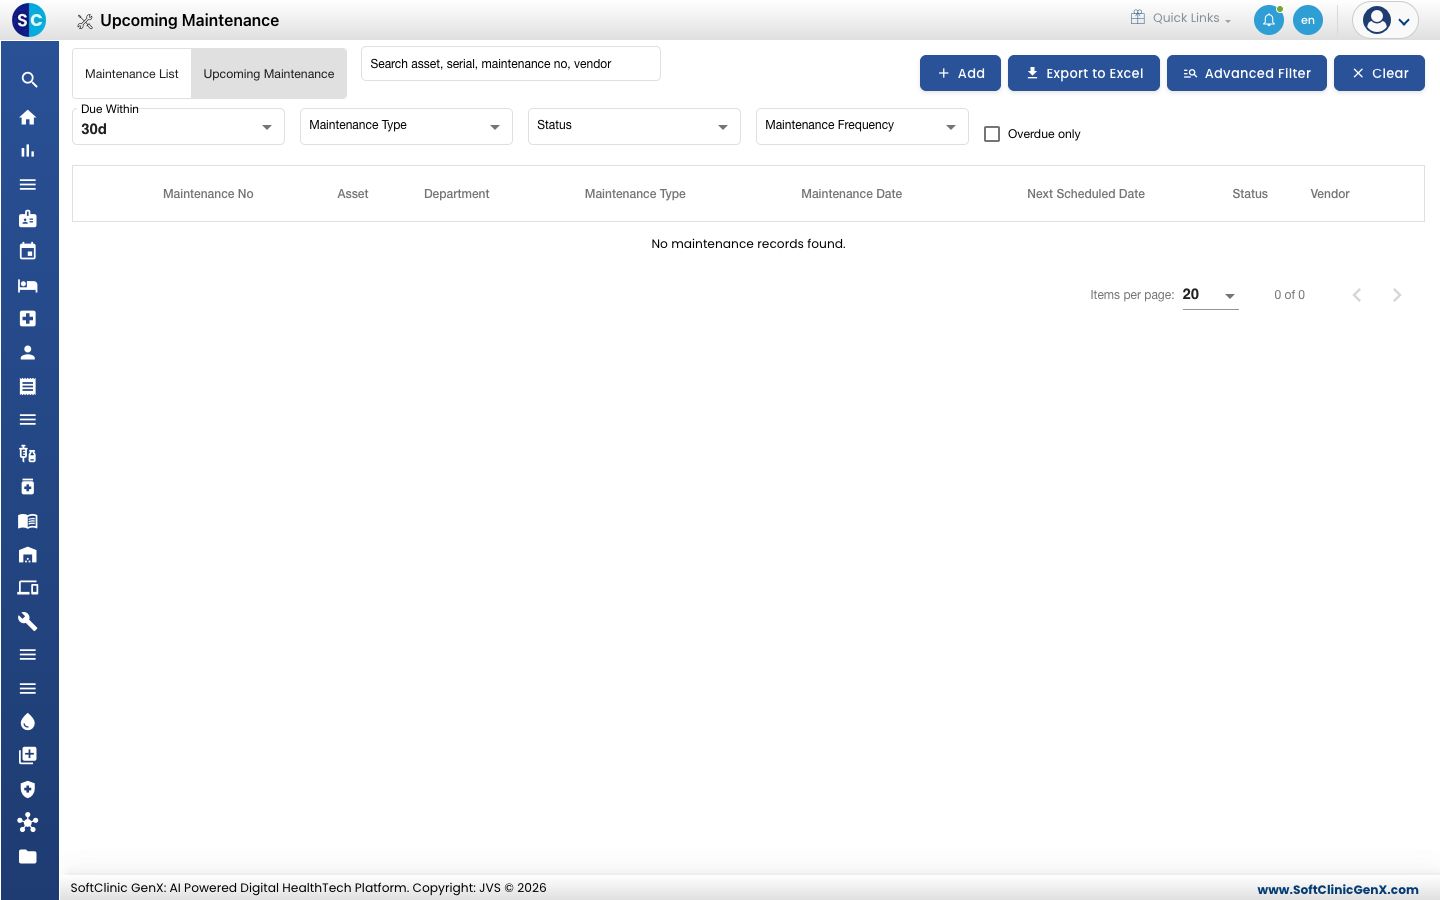This screenshot has width=1440, height=900.
Task: Open the receipt icon in the sidebar
Action: (x=28, y=386)
